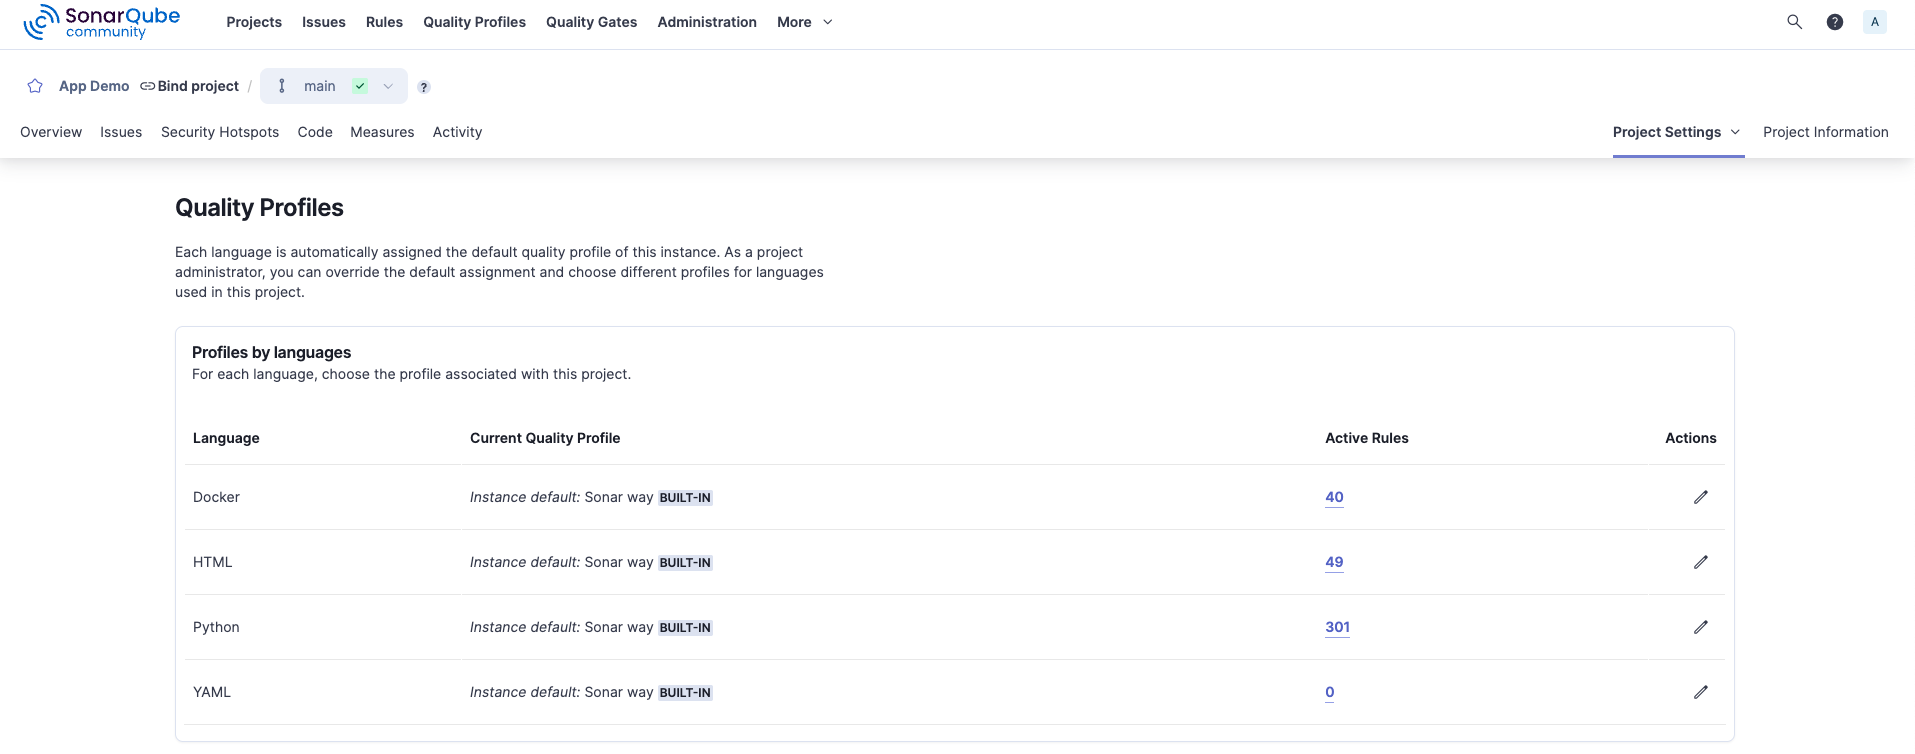Viewport: 1915px width, 754px height.
Task: Open the user avatar 'A' menu
Action: [x=1875, y=22]
